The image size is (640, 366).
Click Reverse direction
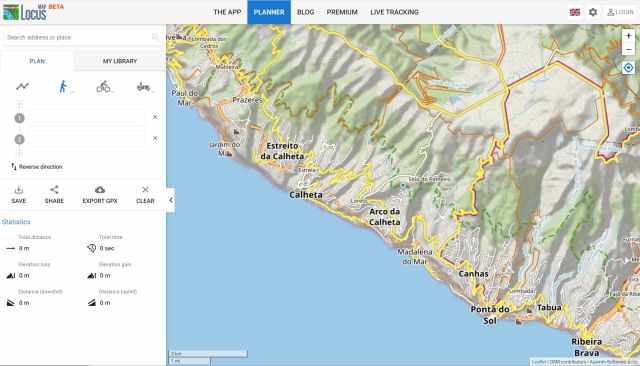pyautogui.click(x=37, y=167)
